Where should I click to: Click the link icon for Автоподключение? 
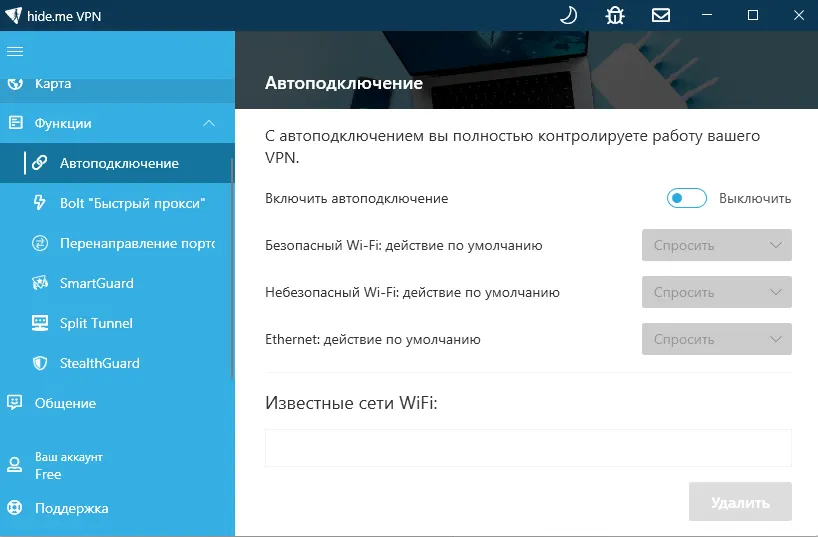[x=40, y=163]
